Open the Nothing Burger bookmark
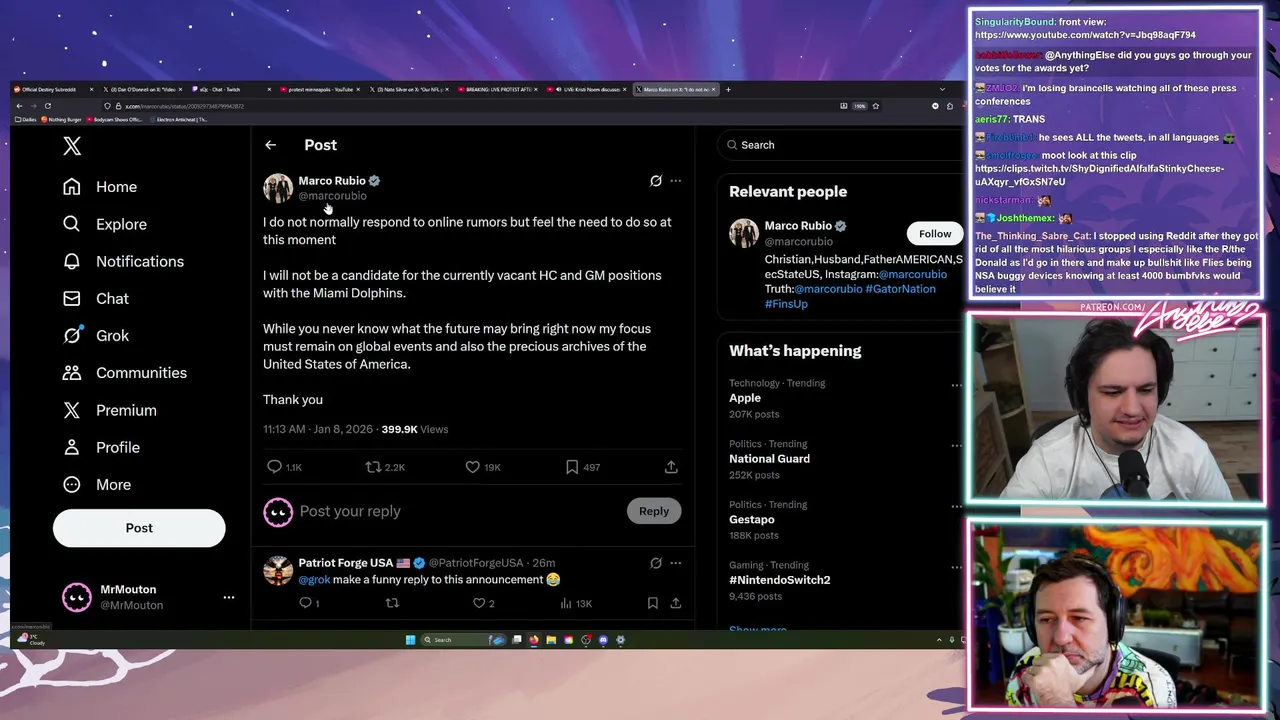This screenshot has width=1280, height=720. (x=63, y=119)
